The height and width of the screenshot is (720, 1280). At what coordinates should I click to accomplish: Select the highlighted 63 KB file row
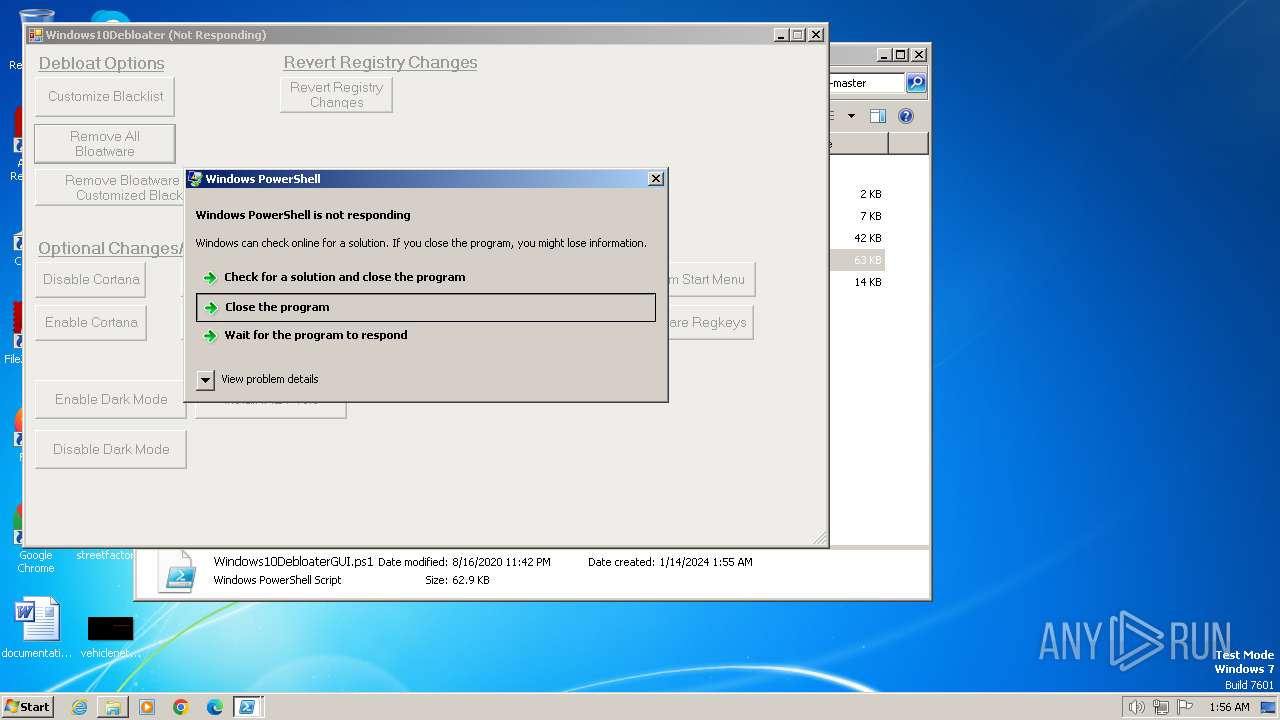(857, 260)
